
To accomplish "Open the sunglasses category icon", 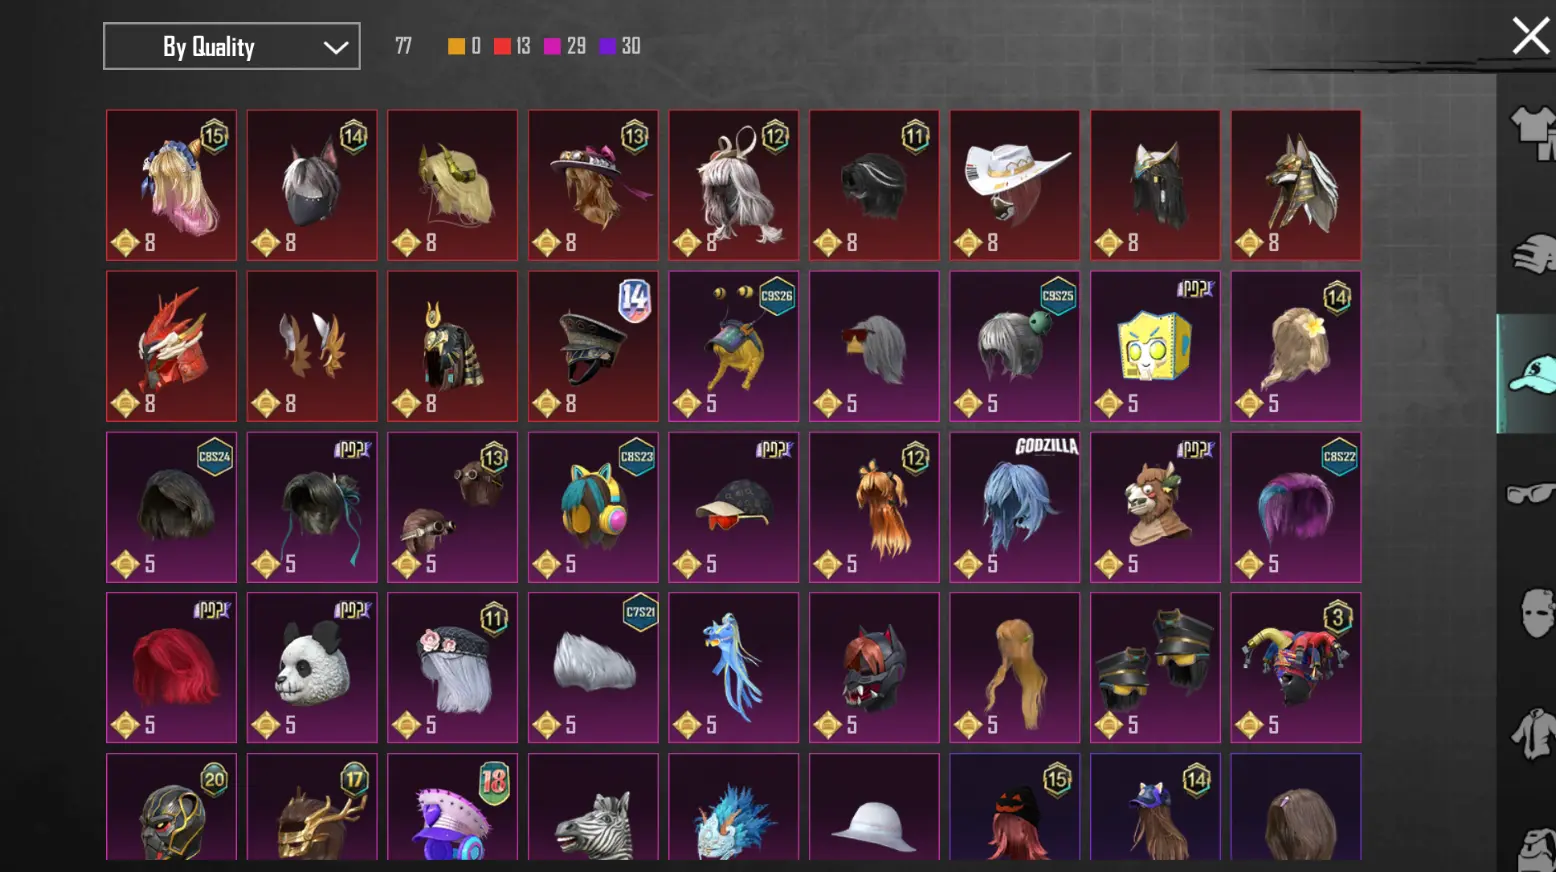I will (1531, 493).
